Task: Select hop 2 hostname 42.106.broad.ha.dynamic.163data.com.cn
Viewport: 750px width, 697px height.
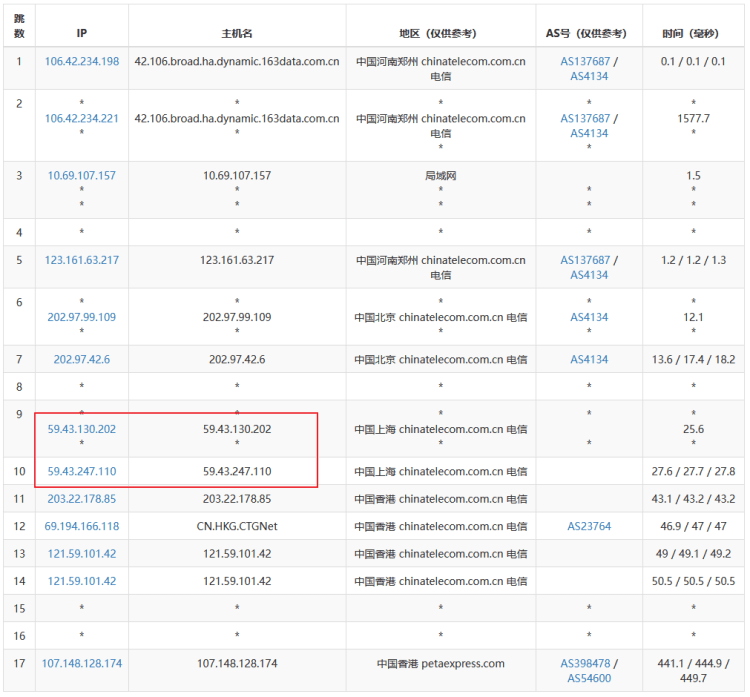Action: click(237, 119)
